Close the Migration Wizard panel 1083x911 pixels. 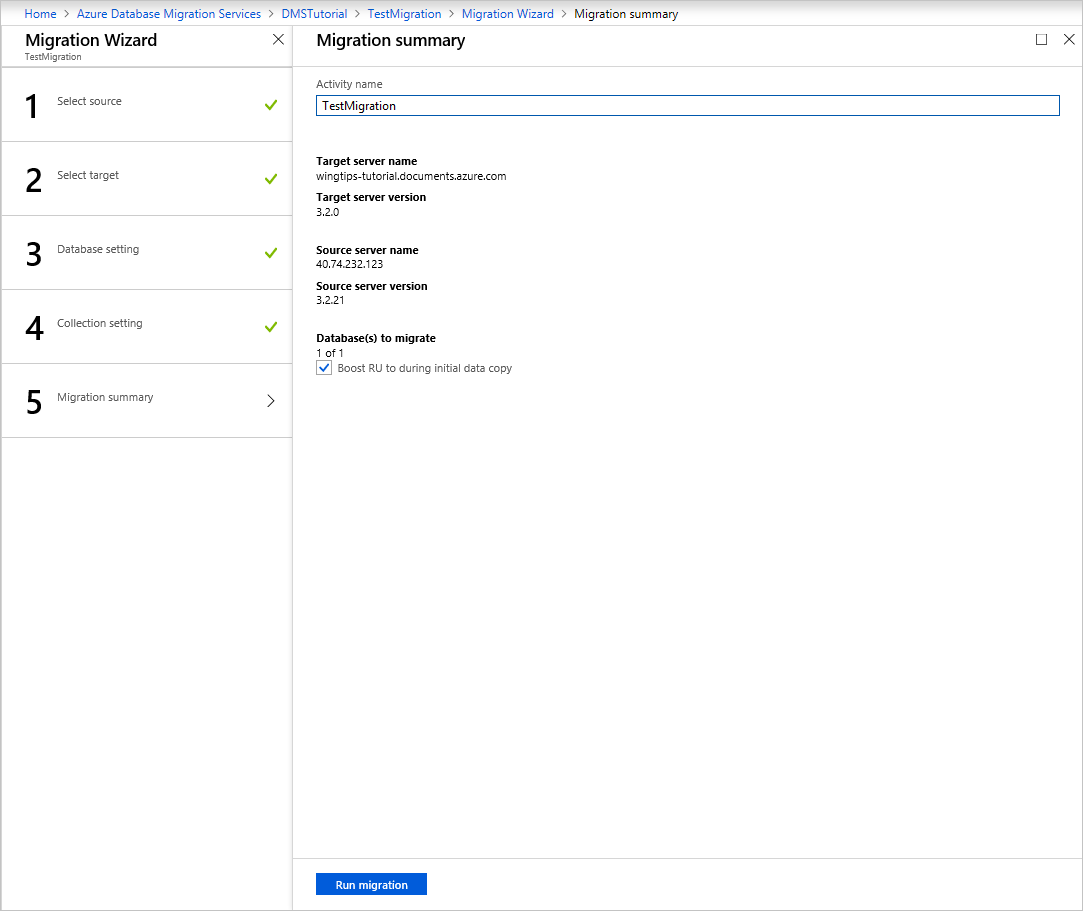(x=278, y=39)
